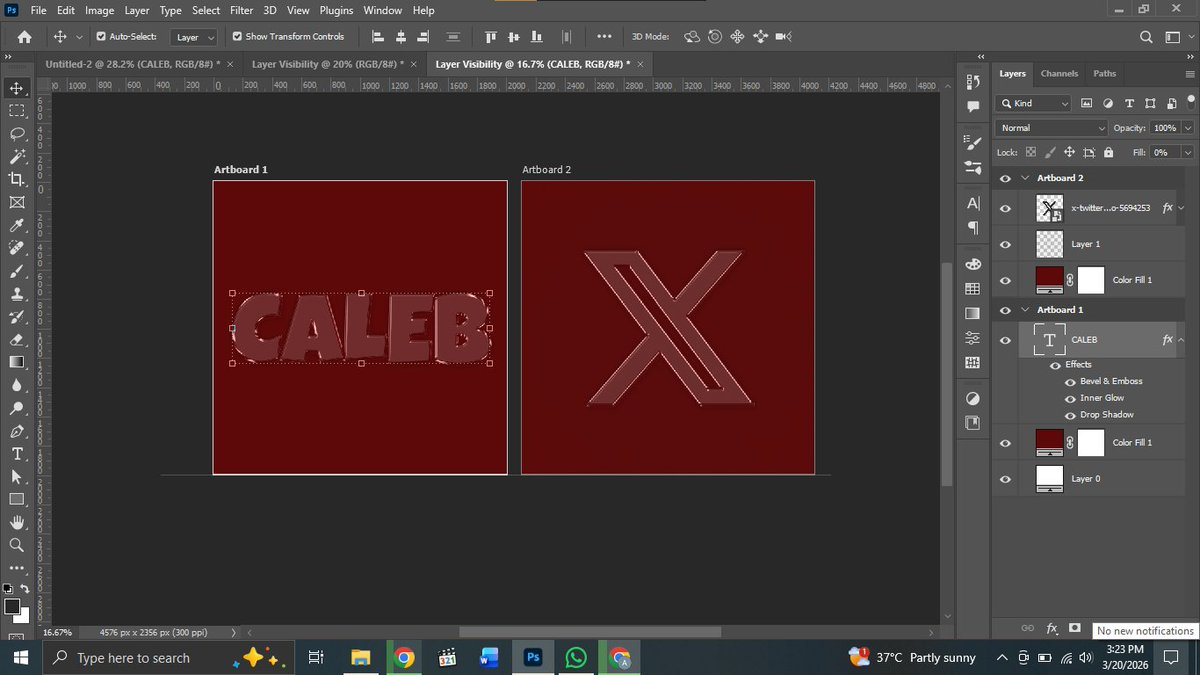Open the History panel icon

[974, 83]
